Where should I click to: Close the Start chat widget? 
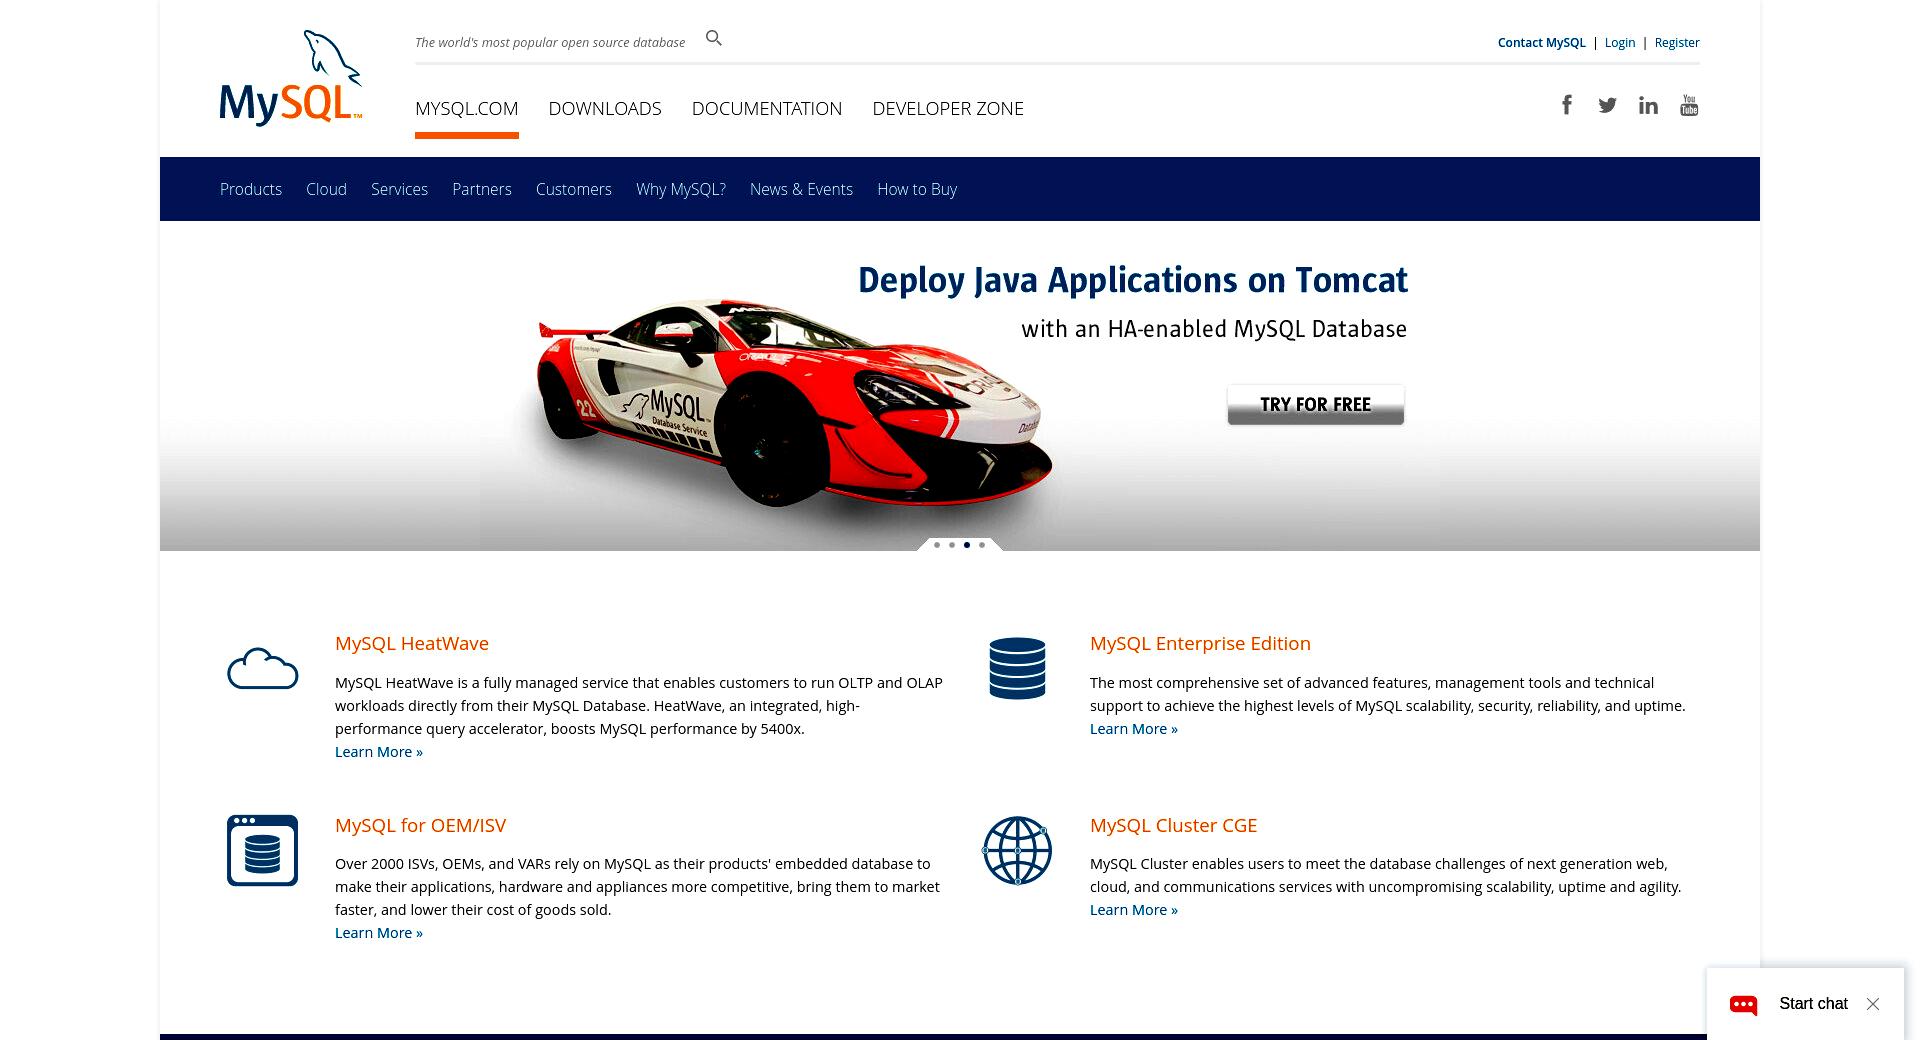[x=1873, y=1004]
